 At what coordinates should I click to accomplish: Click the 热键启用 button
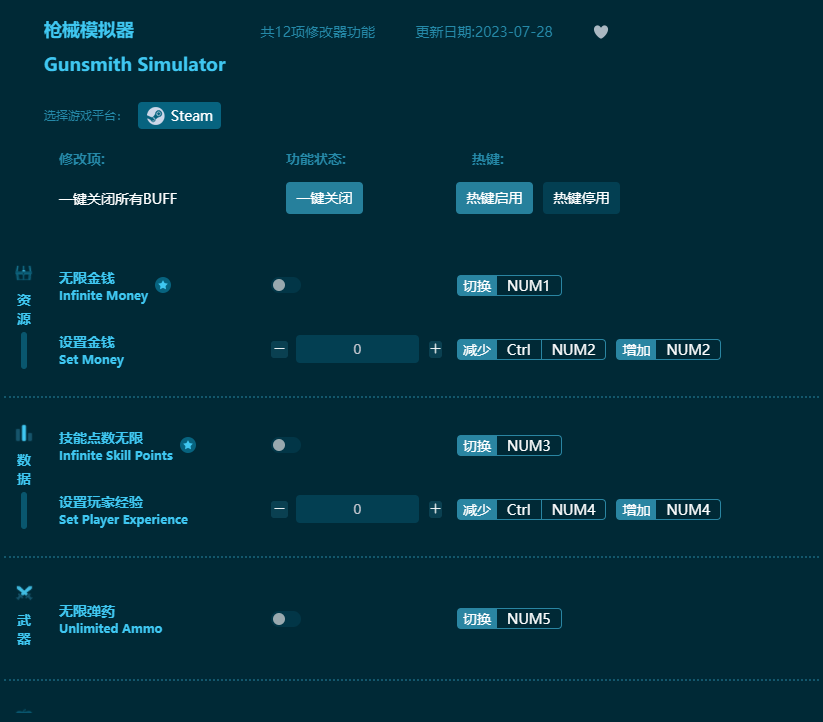pyautogui.click(x=494, y=198)
